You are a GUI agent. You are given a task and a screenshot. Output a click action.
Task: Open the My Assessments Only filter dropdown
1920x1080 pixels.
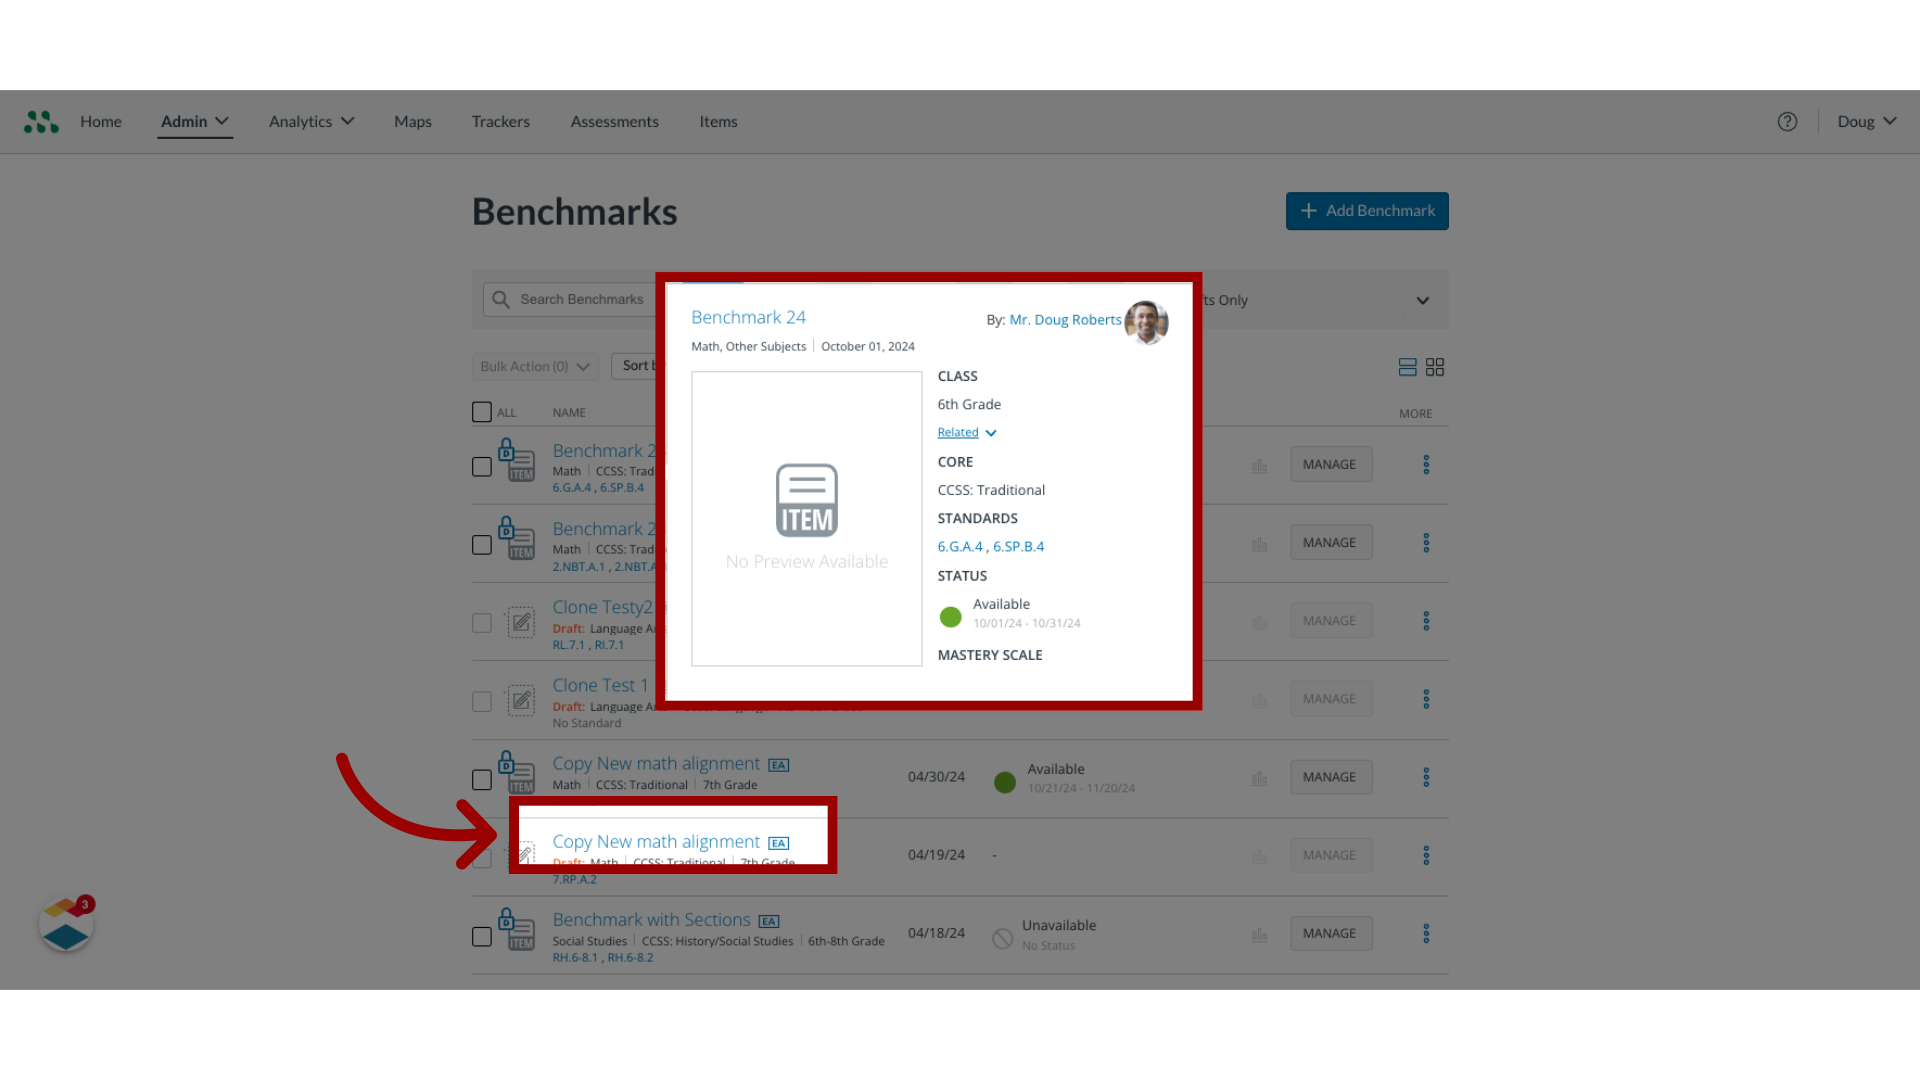pos(1422,299)
